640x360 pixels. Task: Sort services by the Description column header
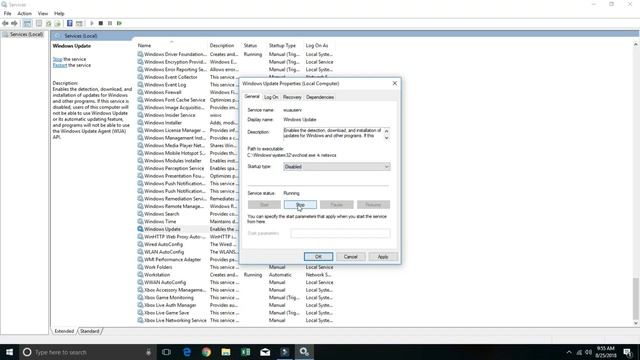(x=222, y=45)
